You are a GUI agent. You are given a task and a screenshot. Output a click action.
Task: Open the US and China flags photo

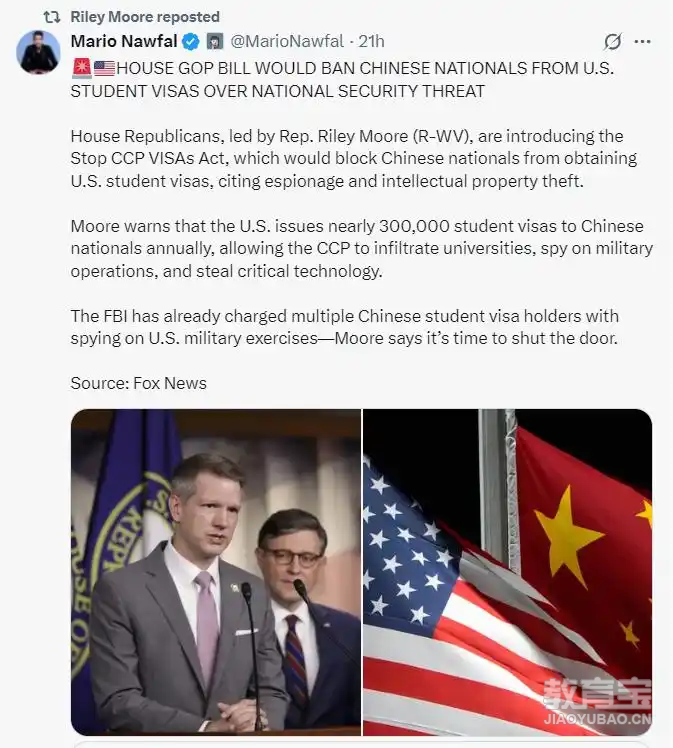coord(507,572)
